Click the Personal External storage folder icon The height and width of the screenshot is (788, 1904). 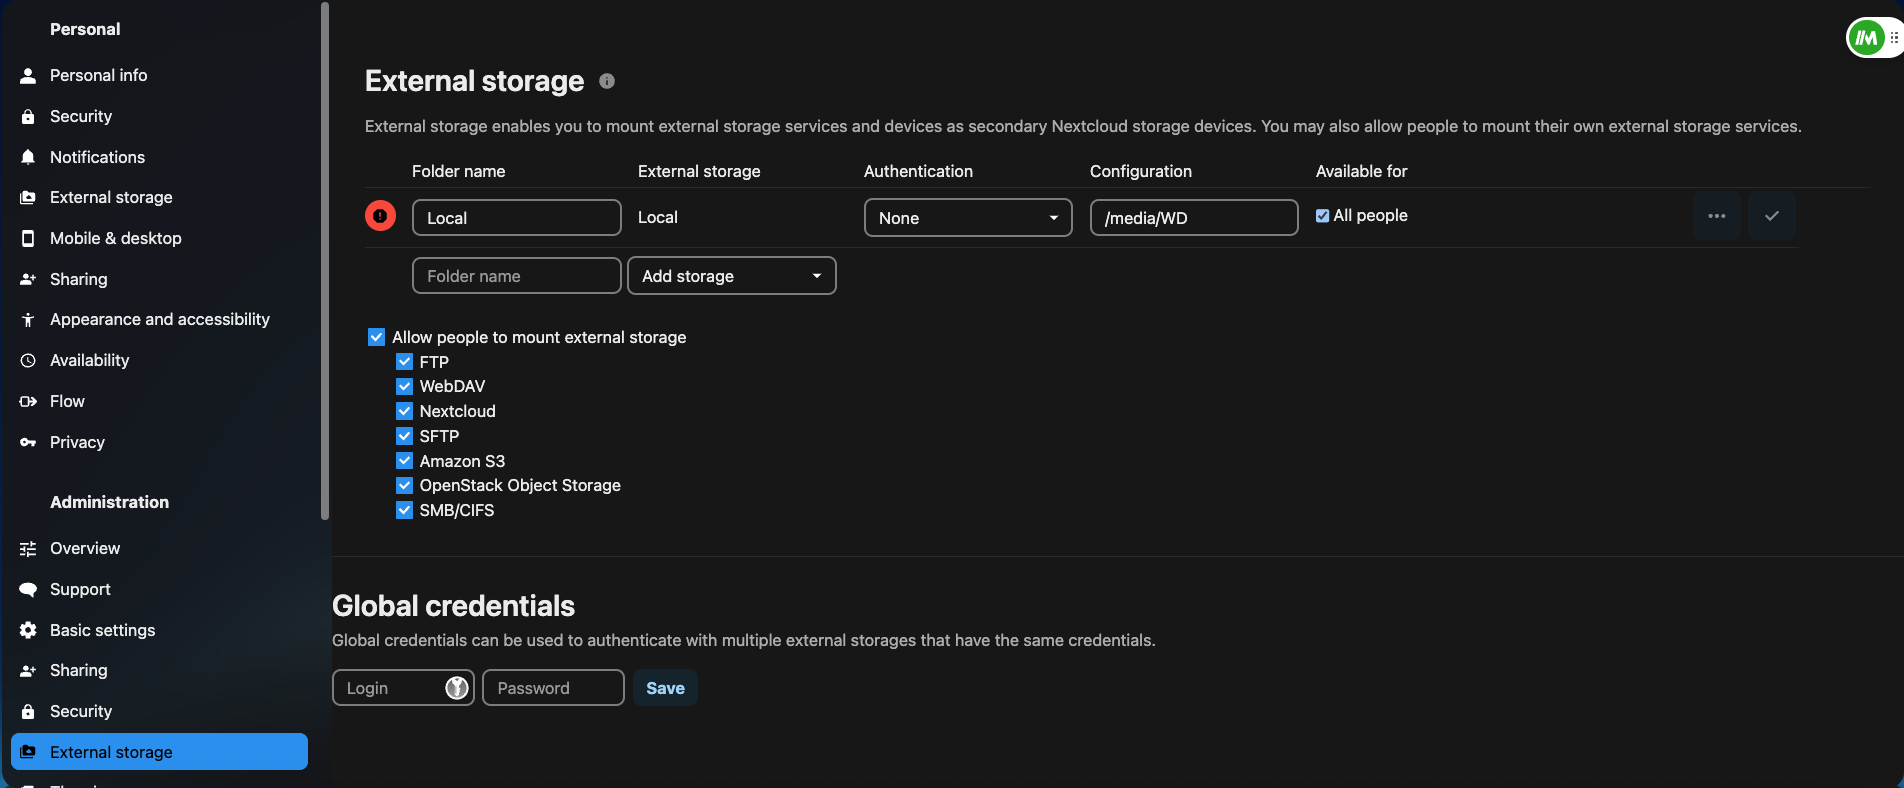pos(28,198)
